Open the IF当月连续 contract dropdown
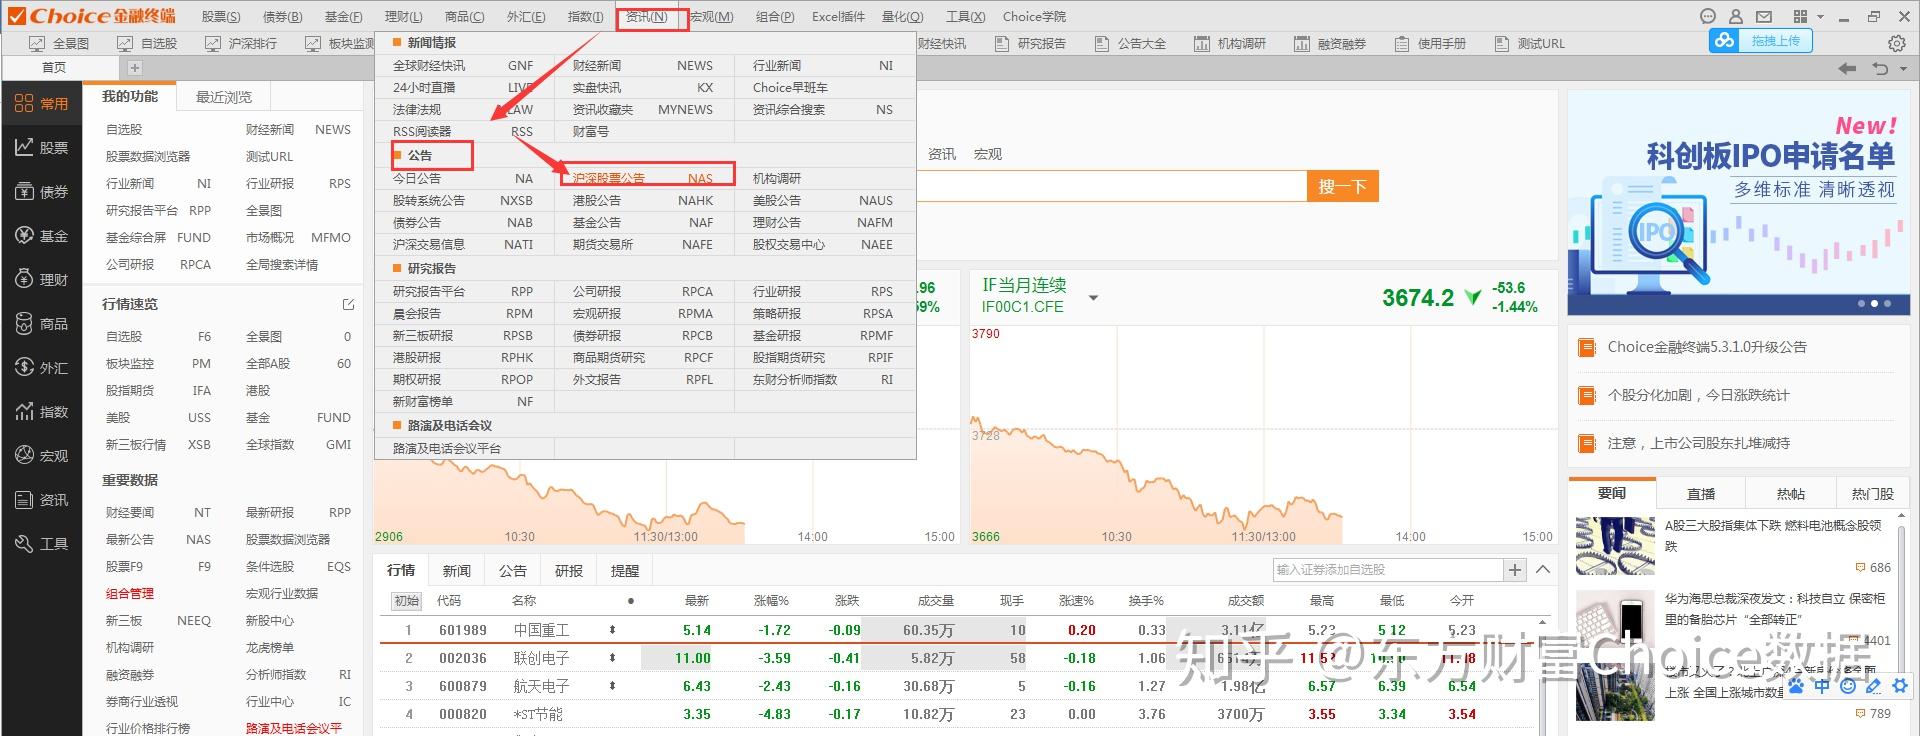This screenshot has height=736, width=1920. tap(1093, 298)
